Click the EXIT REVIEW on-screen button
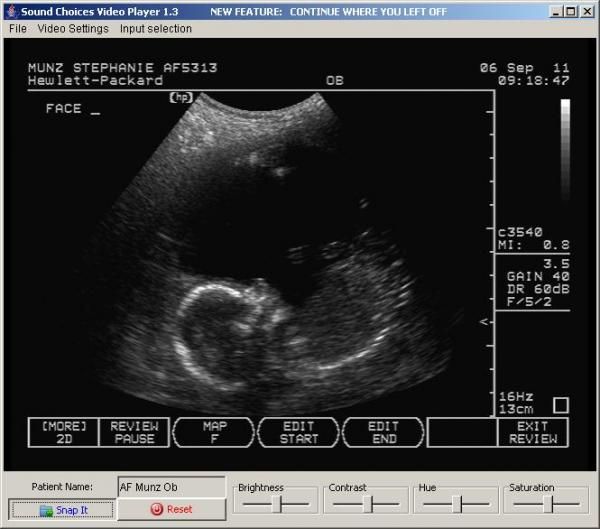 533,433
